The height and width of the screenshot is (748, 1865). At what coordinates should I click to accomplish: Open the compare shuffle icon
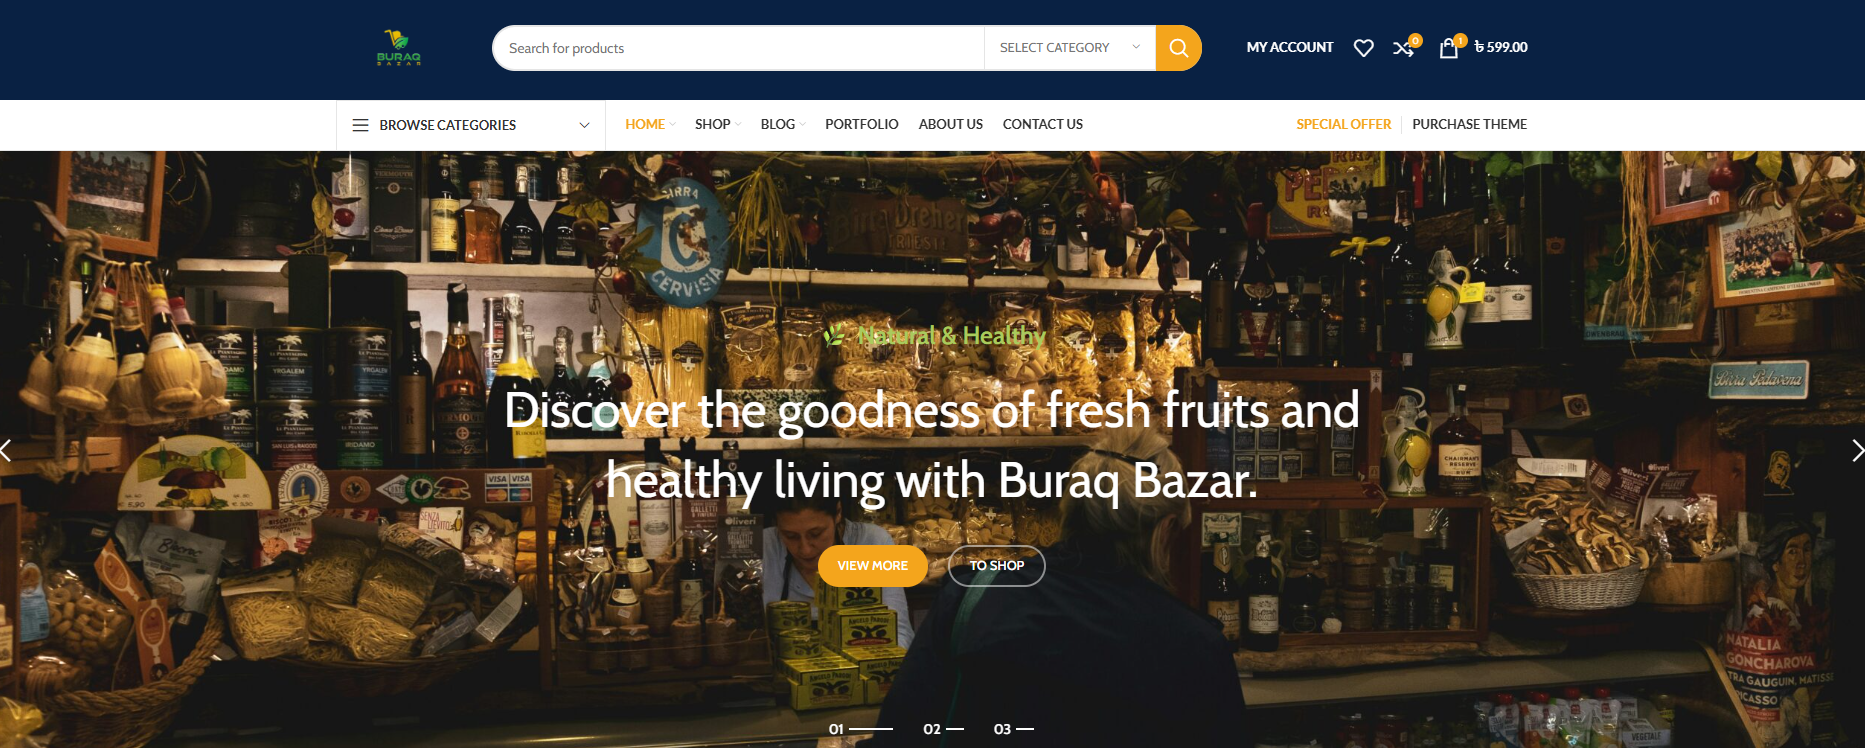coord(1405,47)
